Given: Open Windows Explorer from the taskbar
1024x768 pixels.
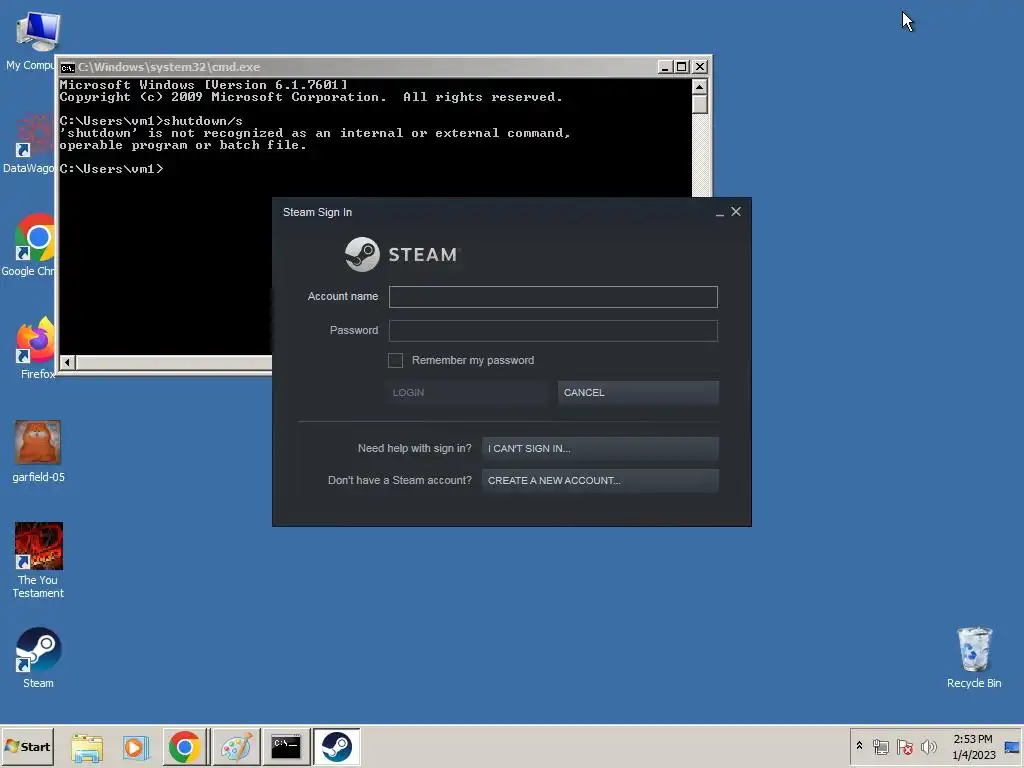Looking at the screenshot, I should [x=87, y=747].
